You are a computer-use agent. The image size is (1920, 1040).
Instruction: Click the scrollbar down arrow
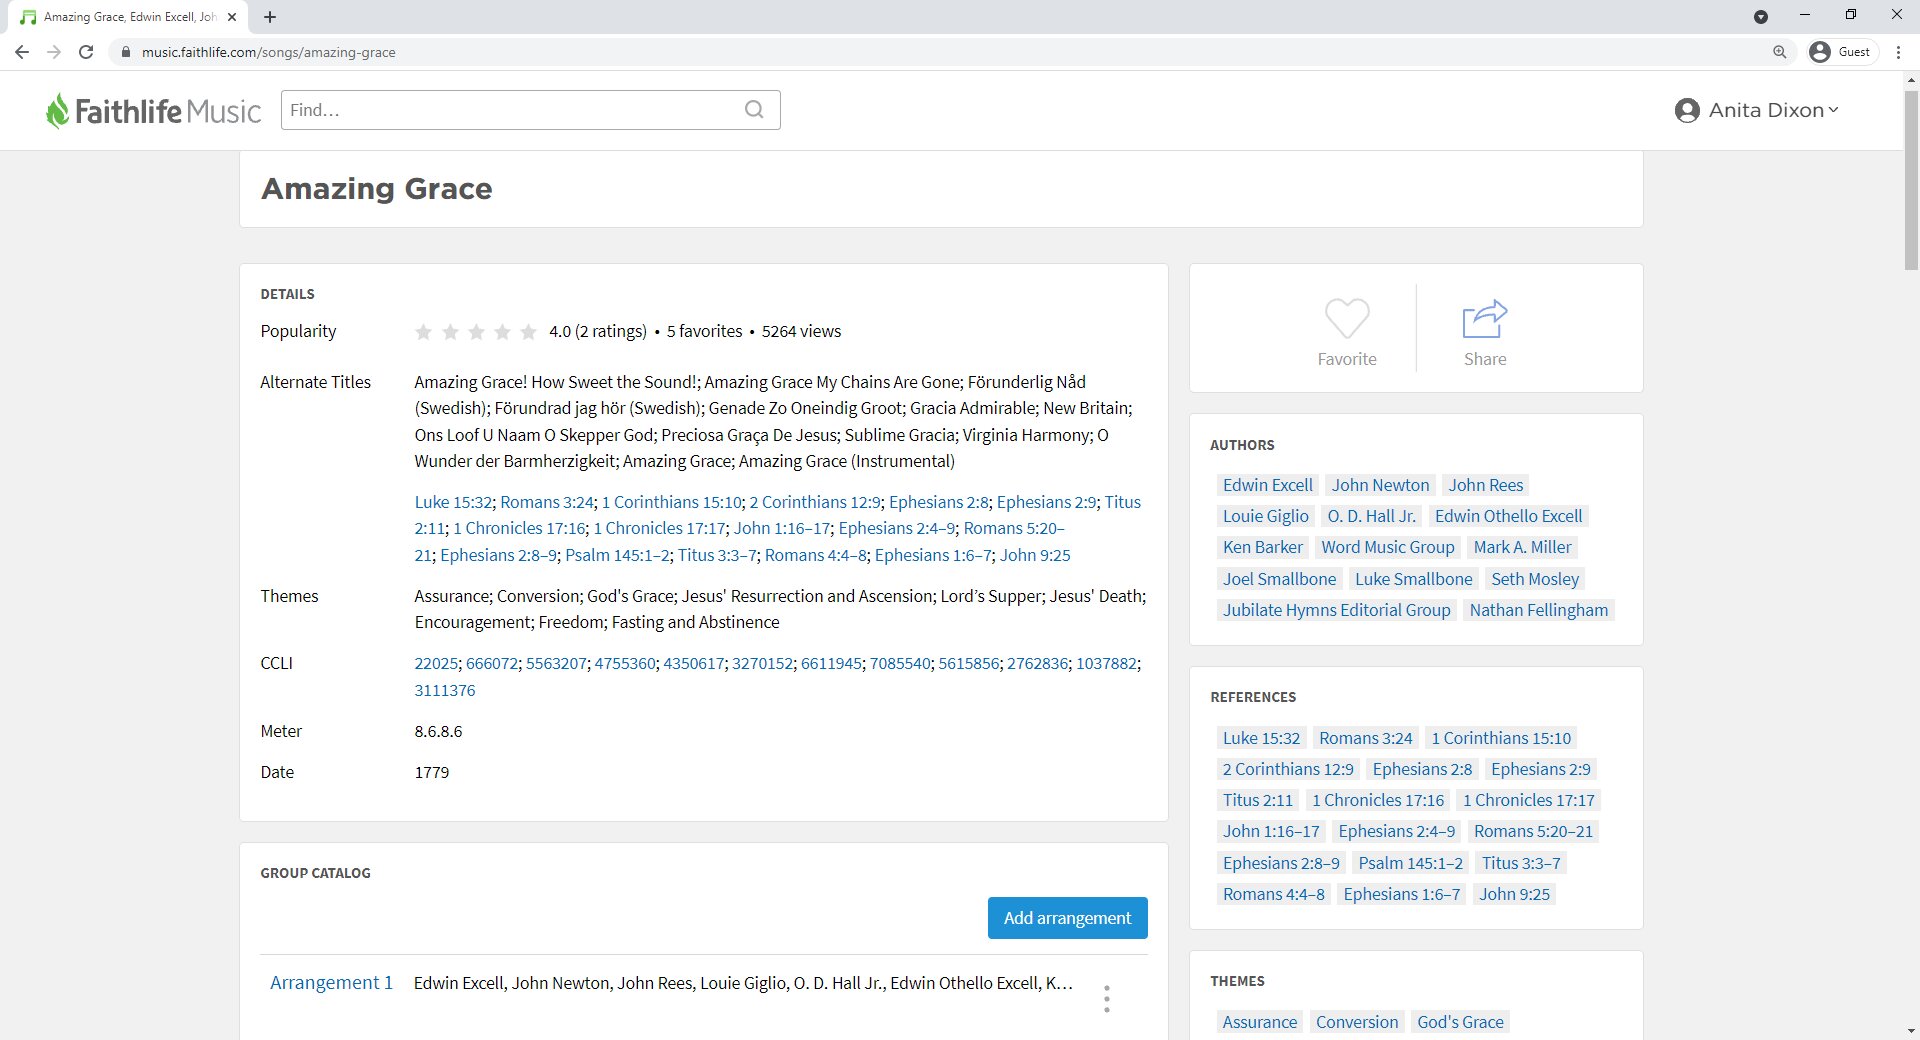(1911, 1031)
